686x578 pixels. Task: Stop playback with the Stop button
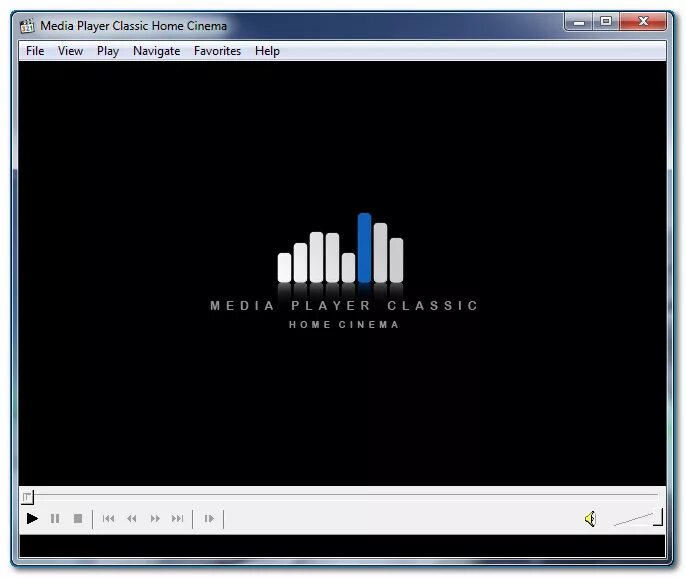[x=78, y=518]
